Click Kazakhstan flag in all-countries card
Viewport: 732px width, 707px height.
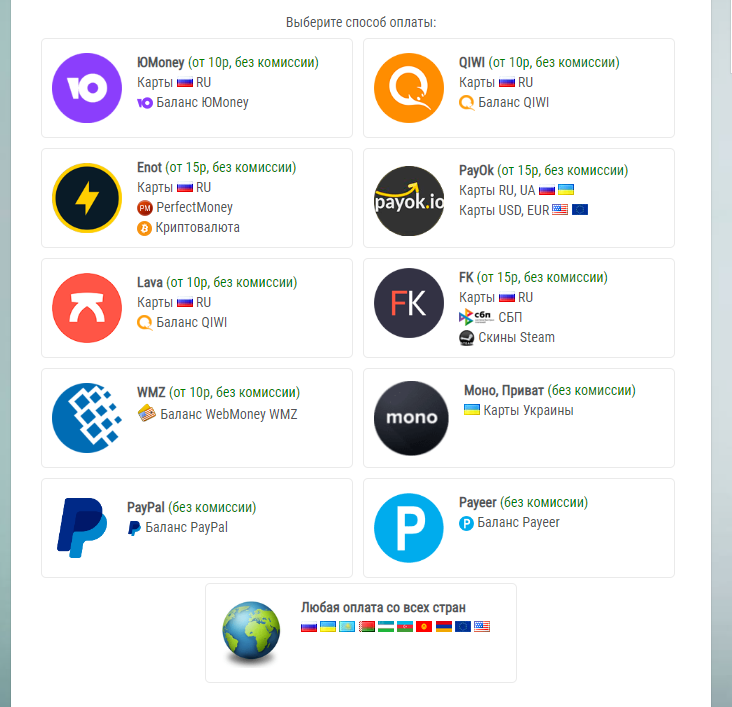(347, 626)
